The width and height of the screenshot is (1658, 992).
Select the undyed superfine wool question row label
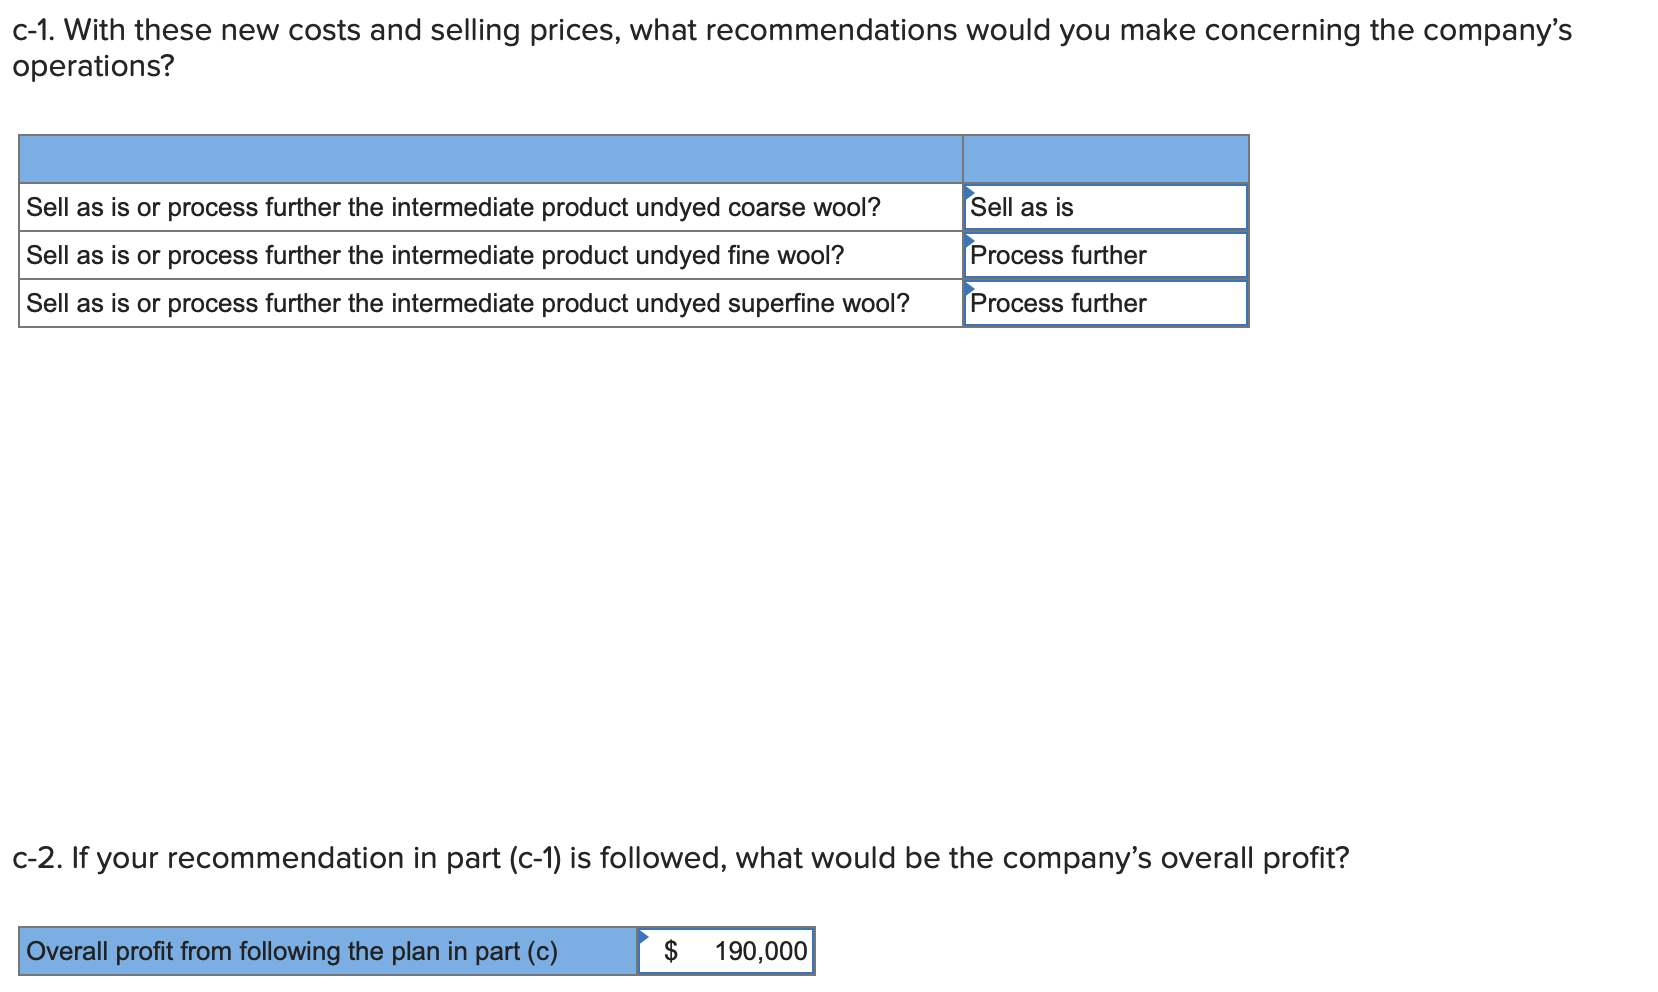(x=468, y=303)
